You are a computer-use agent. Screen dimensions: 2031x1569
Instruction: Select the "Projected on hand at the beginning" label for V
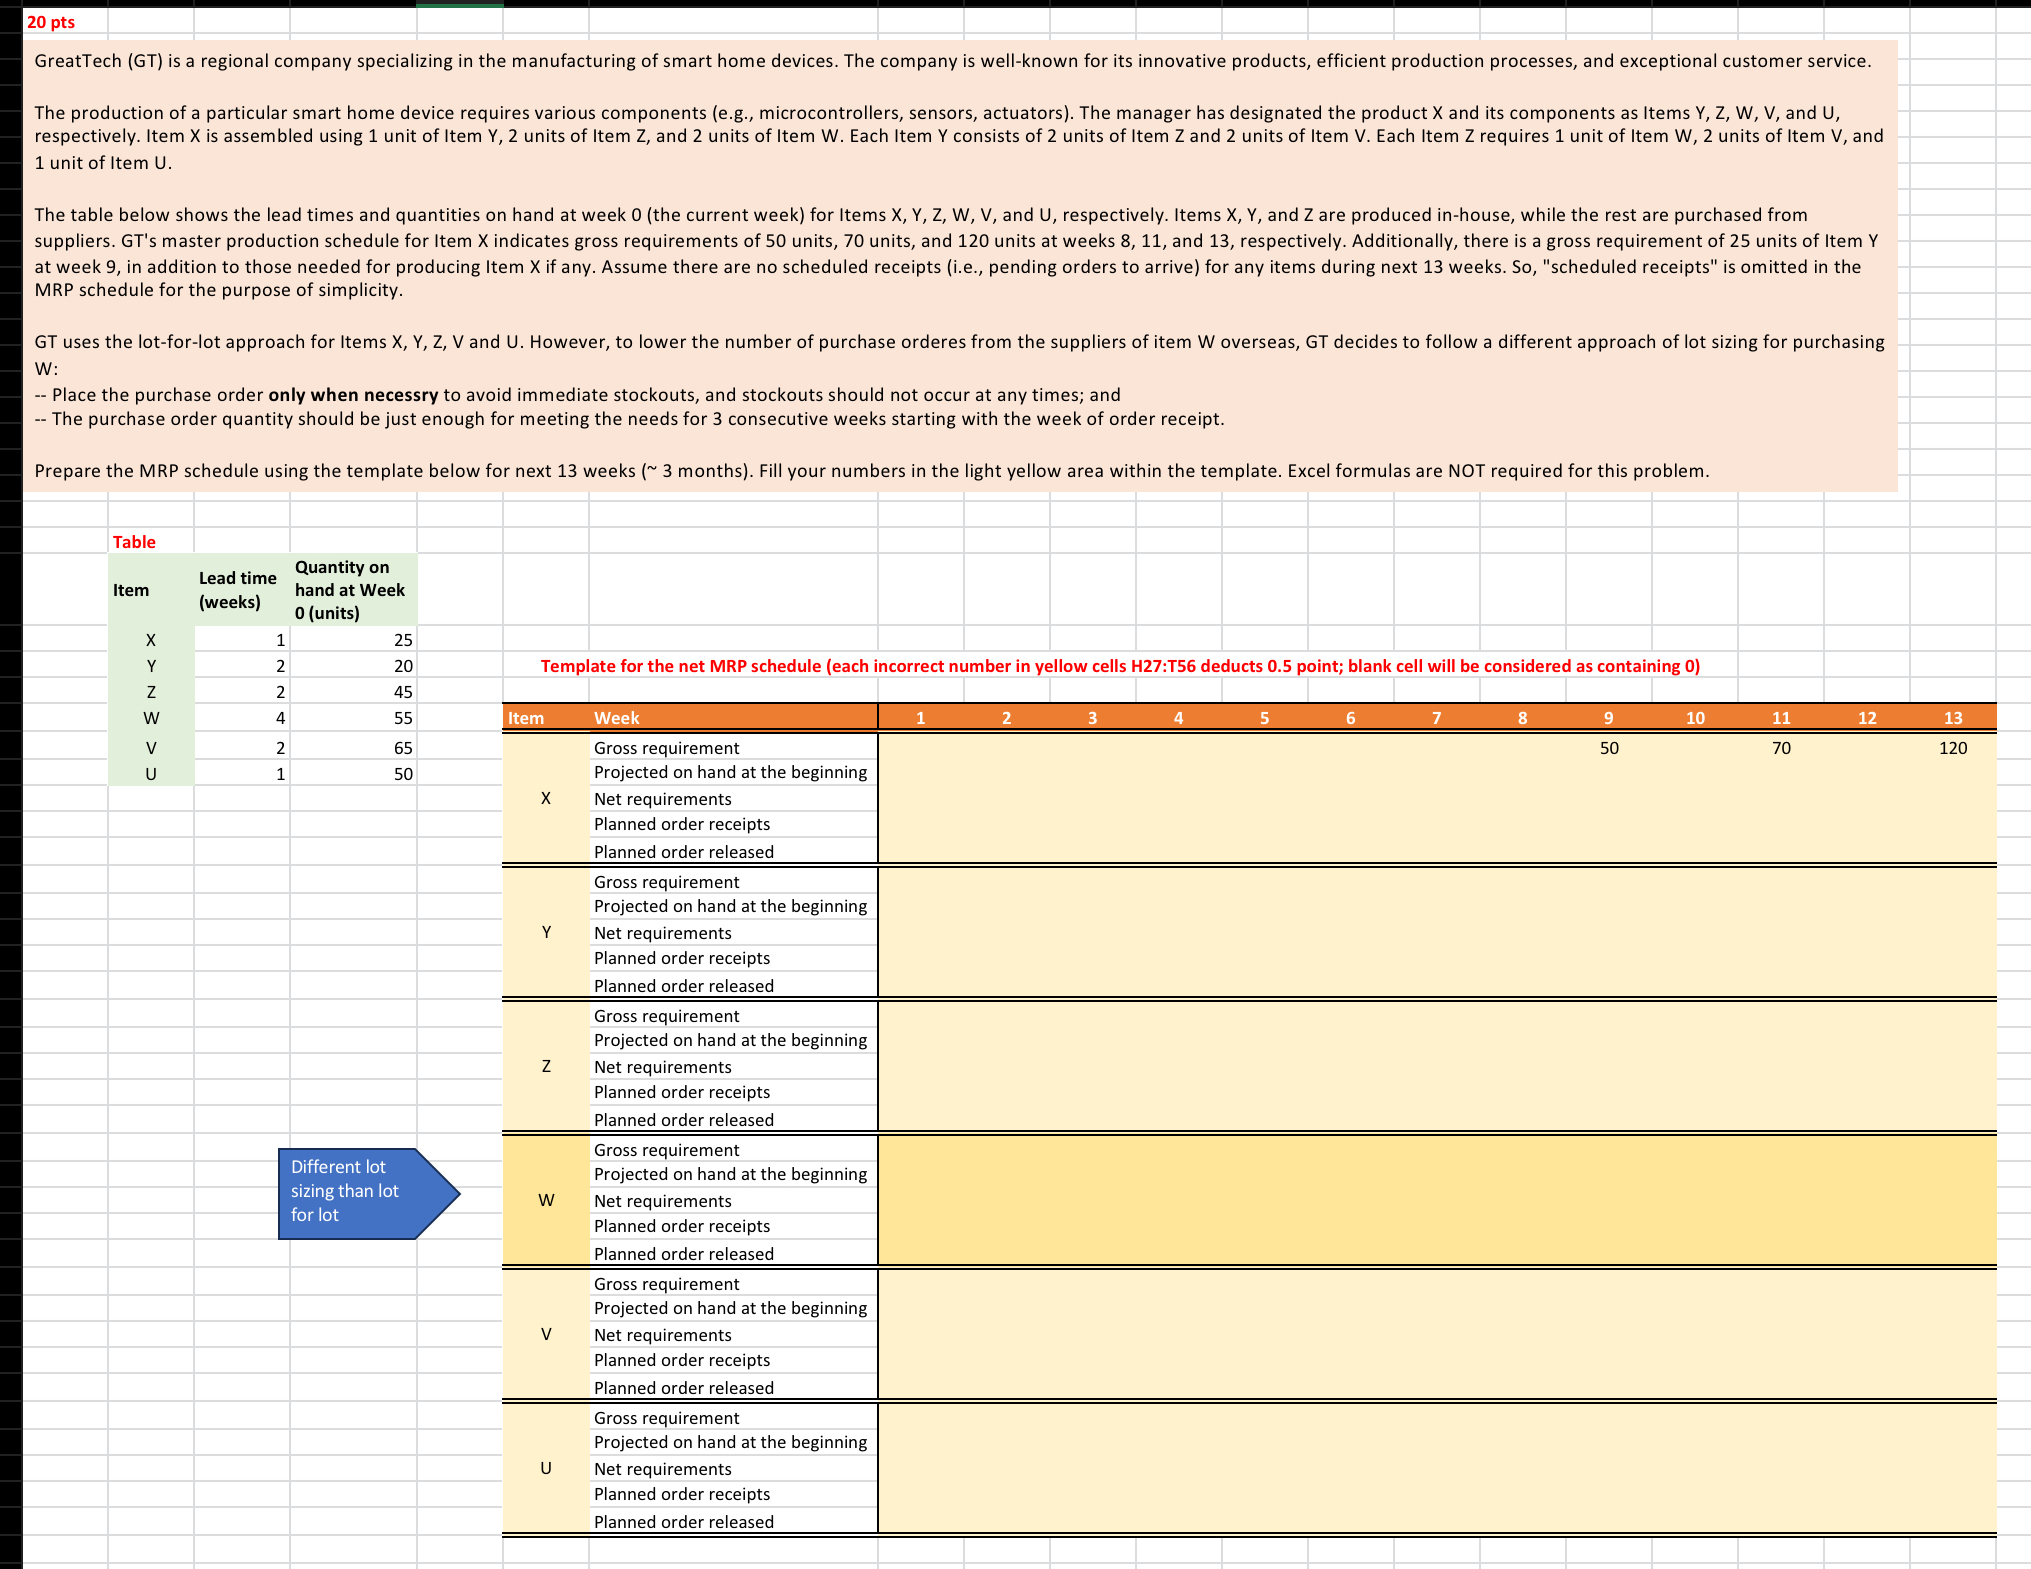[x=730, y=1307]
